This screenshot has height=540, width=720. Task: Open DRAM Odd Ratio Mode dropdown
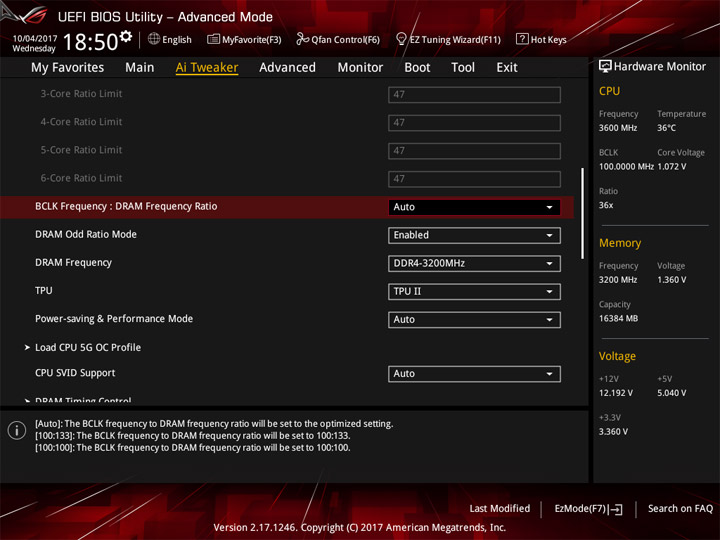tap(474, 235)
